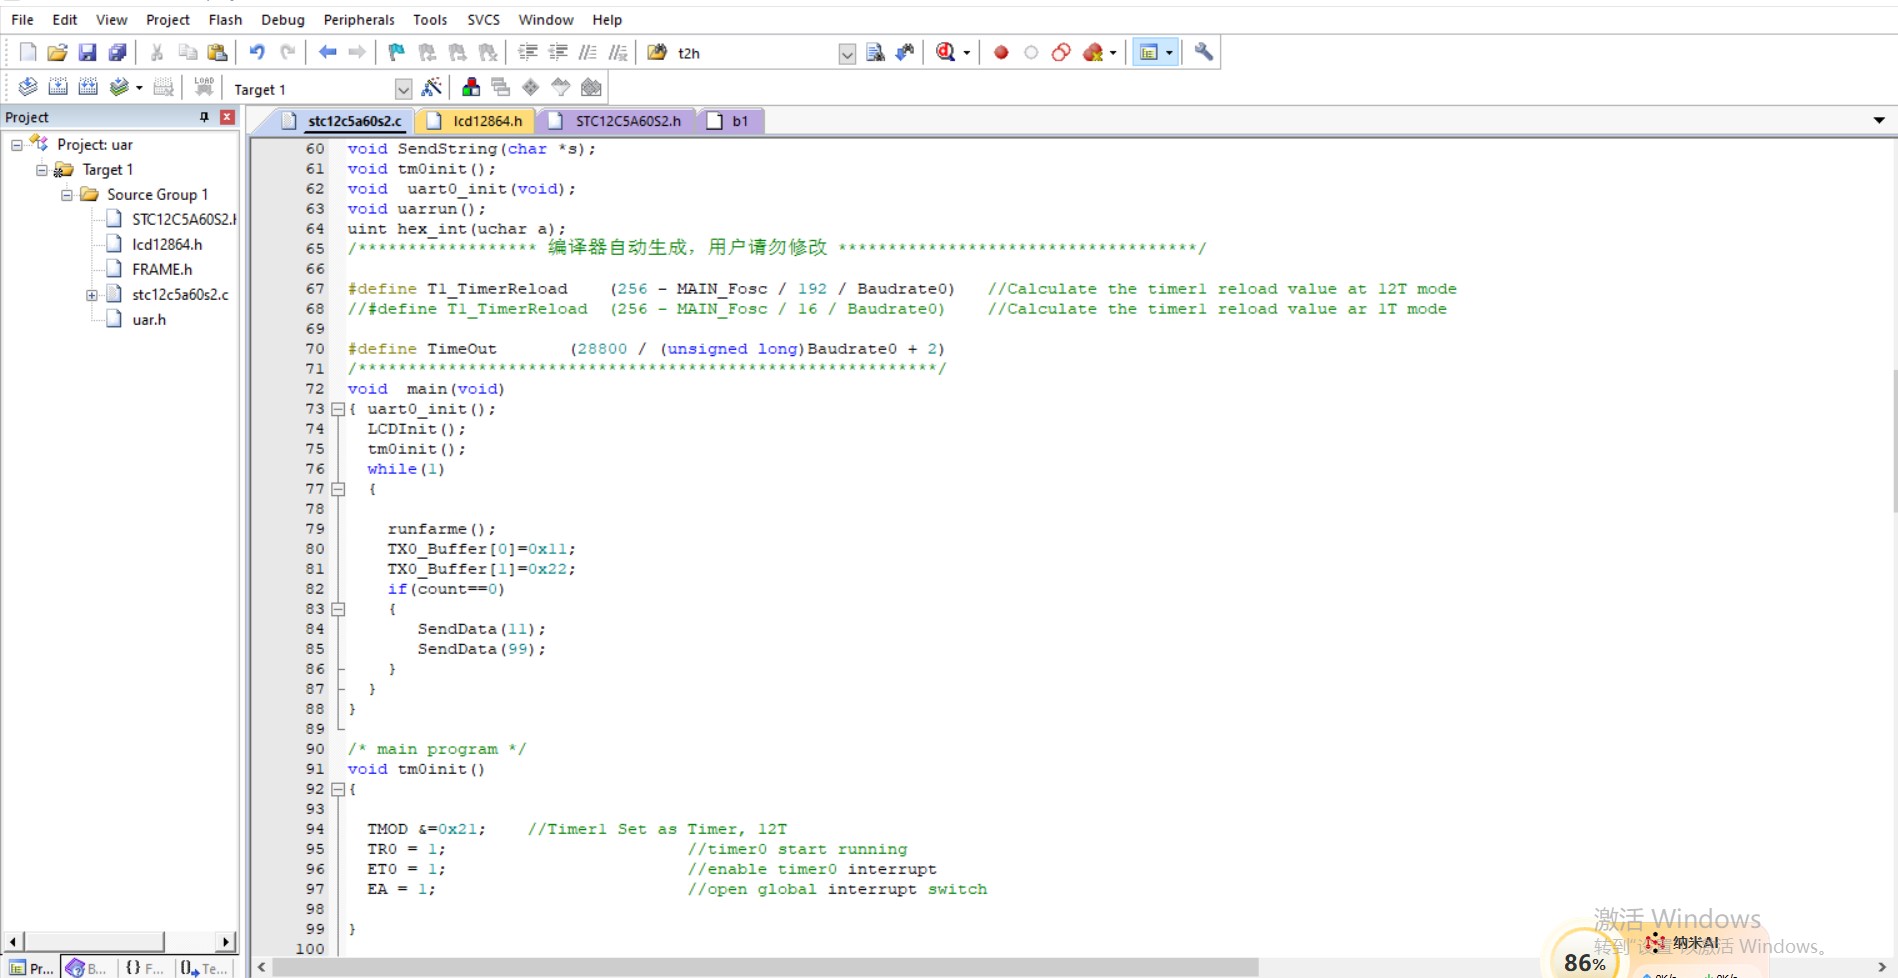Expand the stc12c5a60s2.c tree node

click(x=92, y=295)
